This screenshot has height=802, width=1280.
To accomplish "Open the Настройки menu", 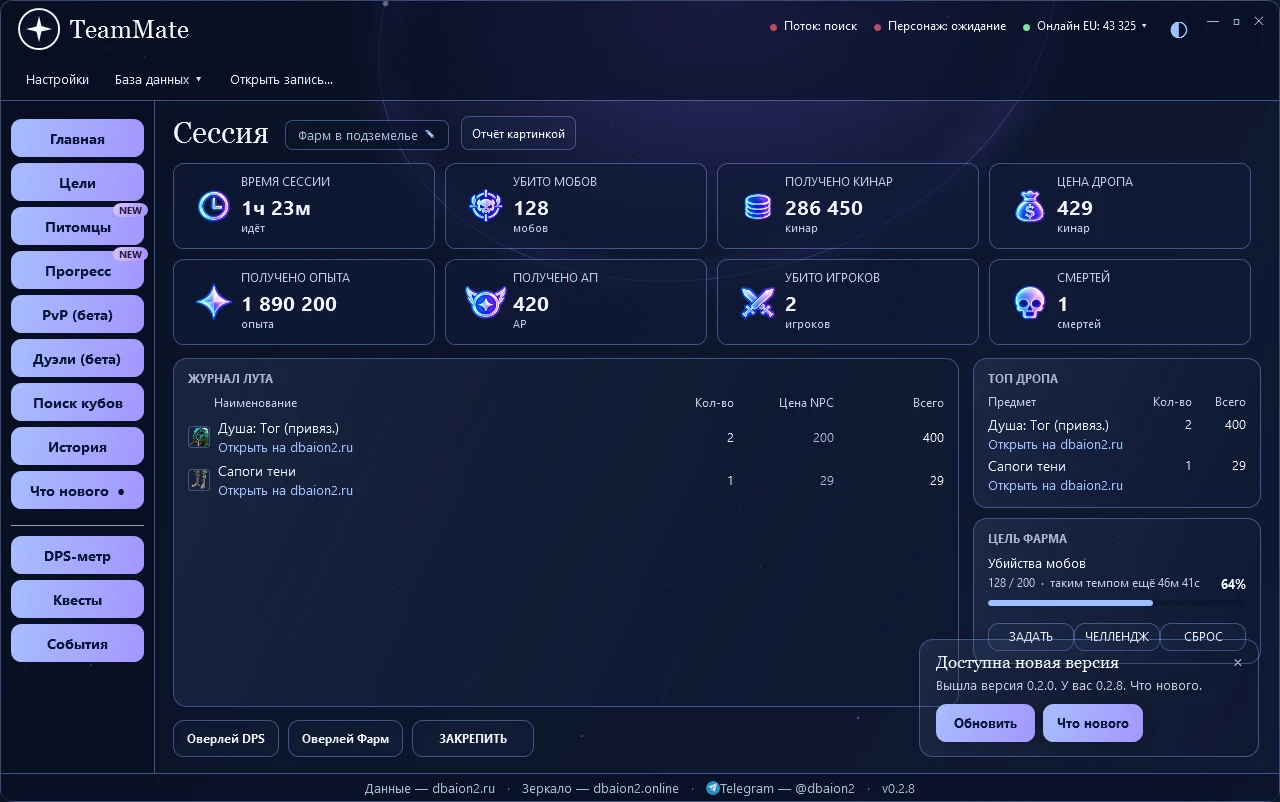I will pyautogui.click(x=57, y=79).
